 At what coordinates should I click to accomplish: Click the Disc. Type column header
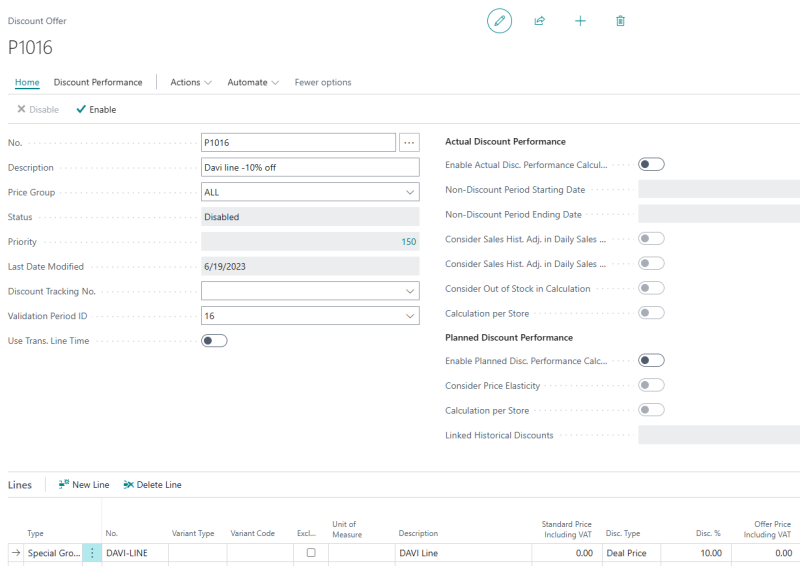623,533
